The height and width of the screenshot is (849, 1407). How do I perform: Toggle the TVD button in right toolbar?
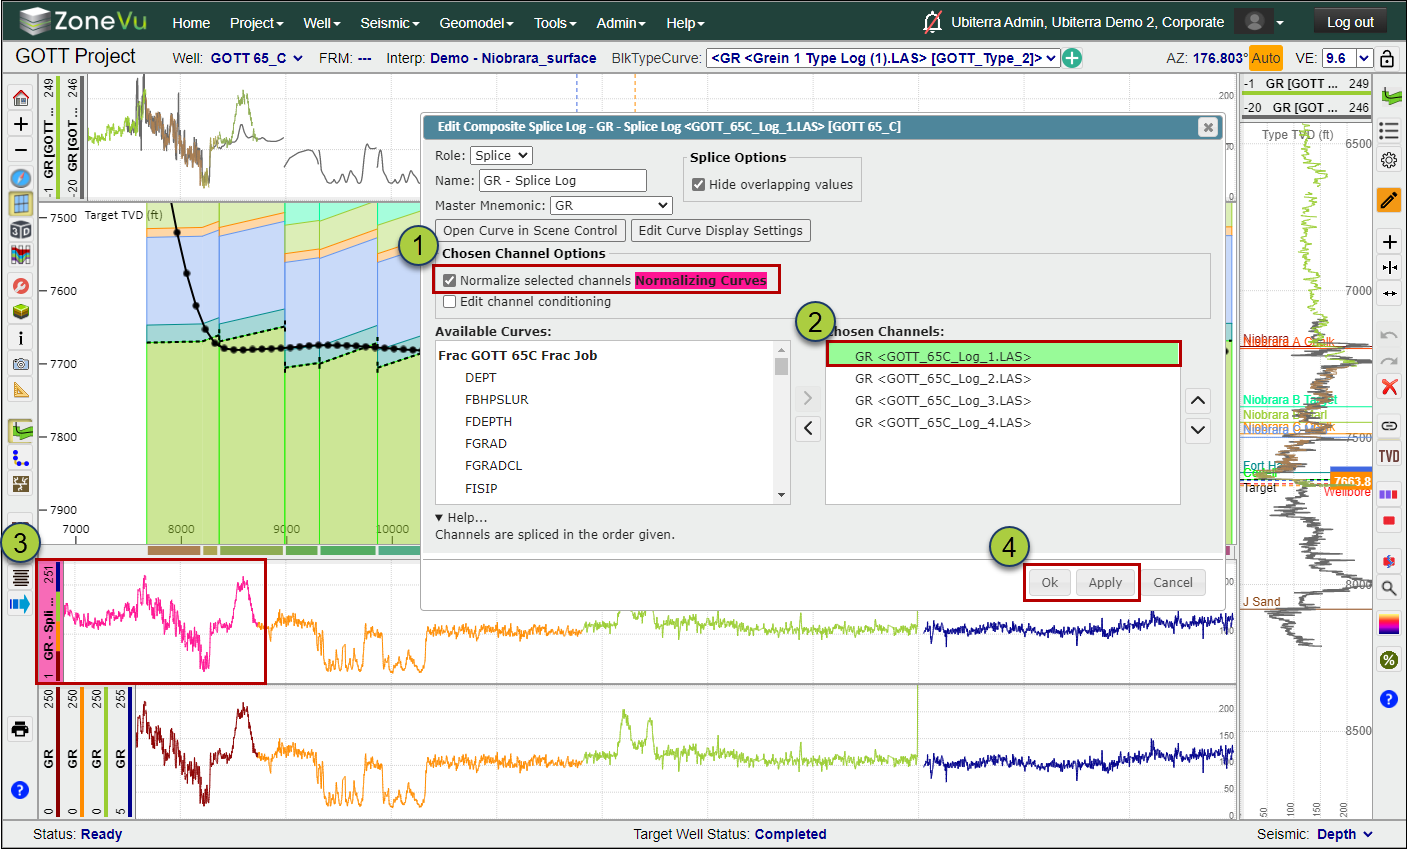[1389, 456]
